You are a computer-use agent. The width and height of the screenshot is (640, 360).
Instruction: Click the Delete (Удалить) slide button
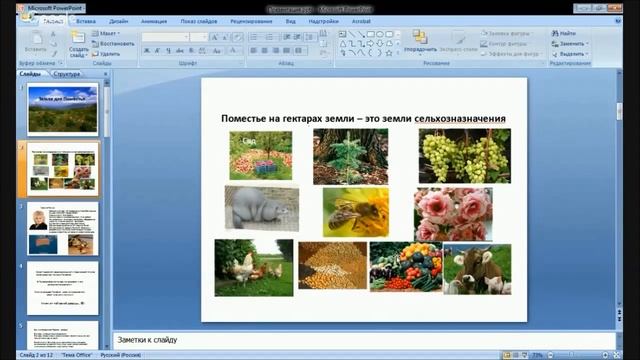(106, 54)
